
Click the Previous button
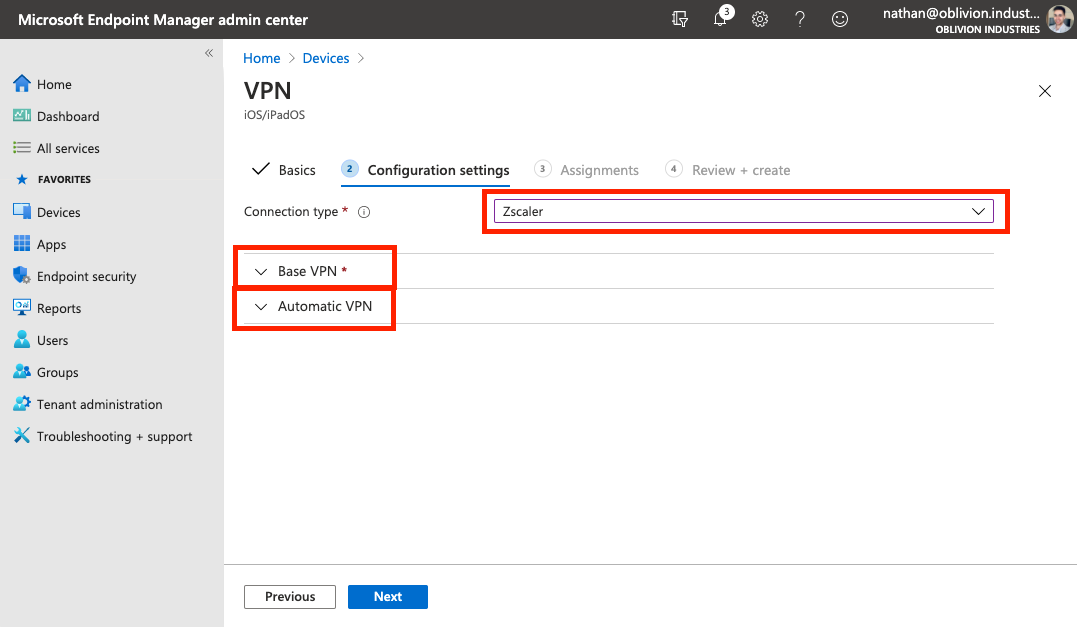click(290, 597)
